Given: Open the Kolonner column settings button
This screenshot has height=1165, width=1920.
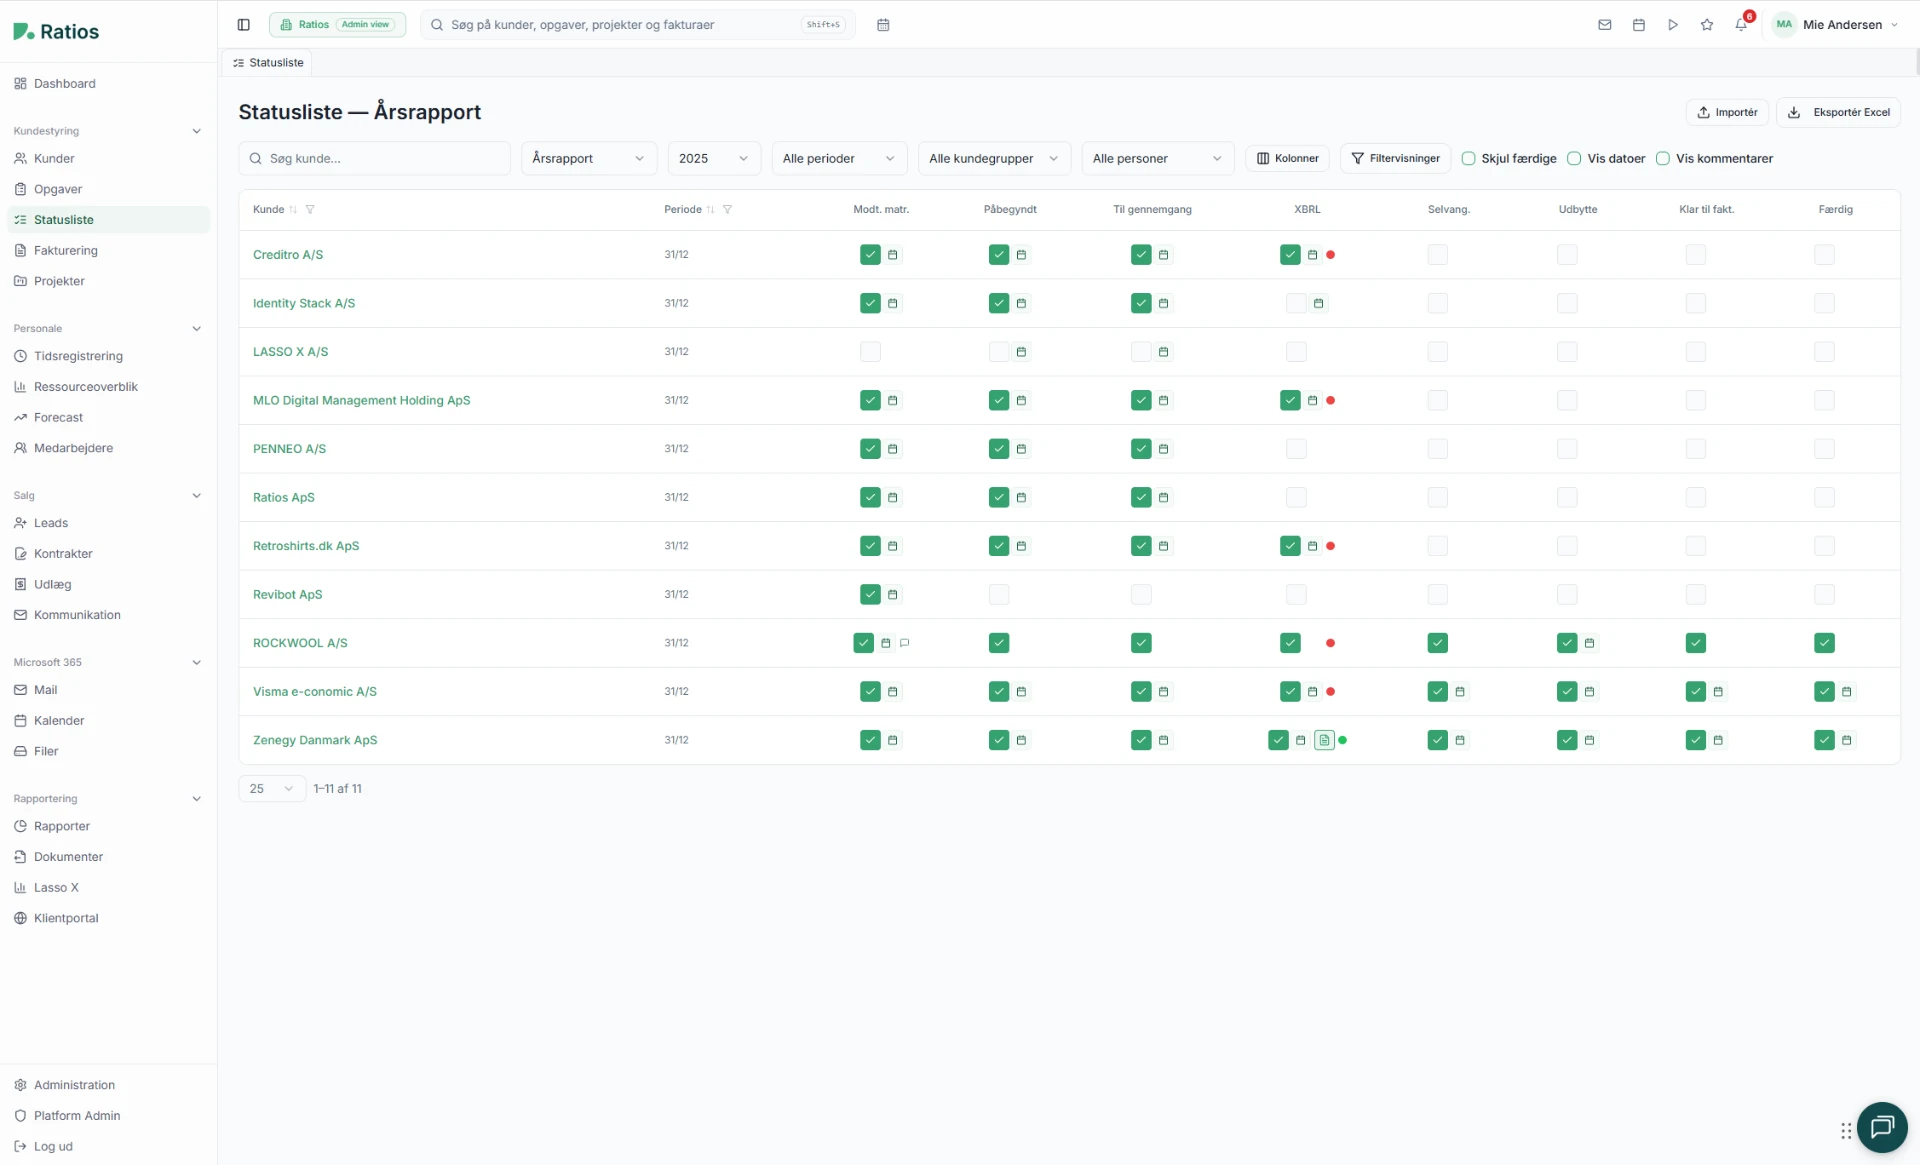Looking at the screenshot, I should [x=1287, y=159].
